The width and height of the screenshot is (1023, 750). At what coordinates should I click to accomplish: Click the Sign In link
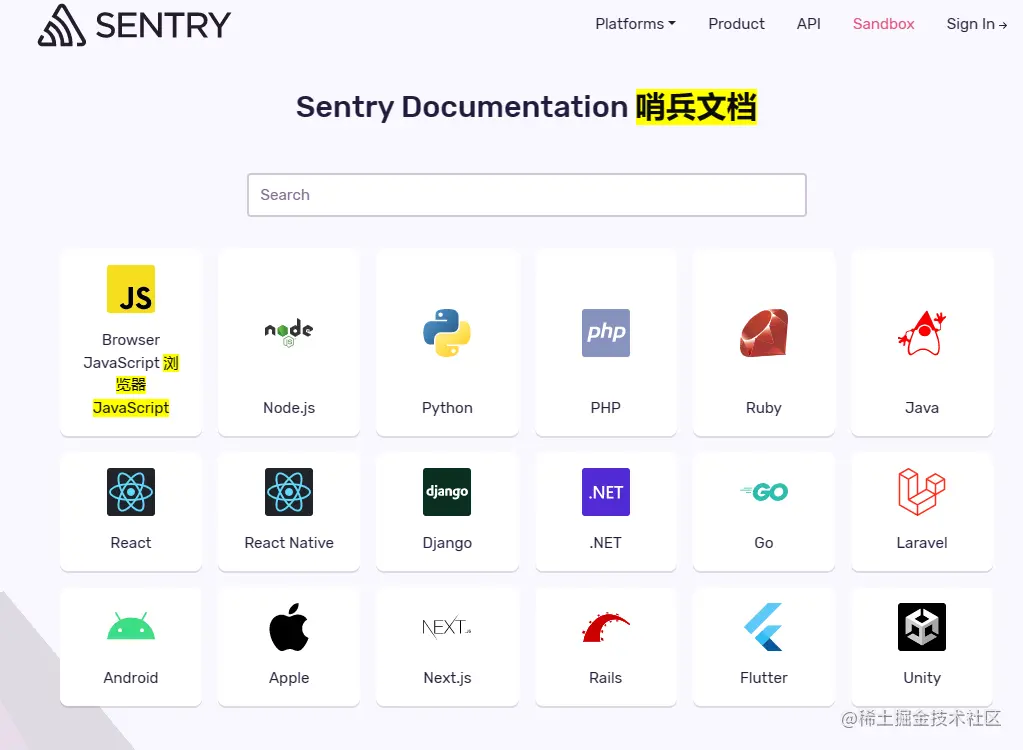point(975,24)
